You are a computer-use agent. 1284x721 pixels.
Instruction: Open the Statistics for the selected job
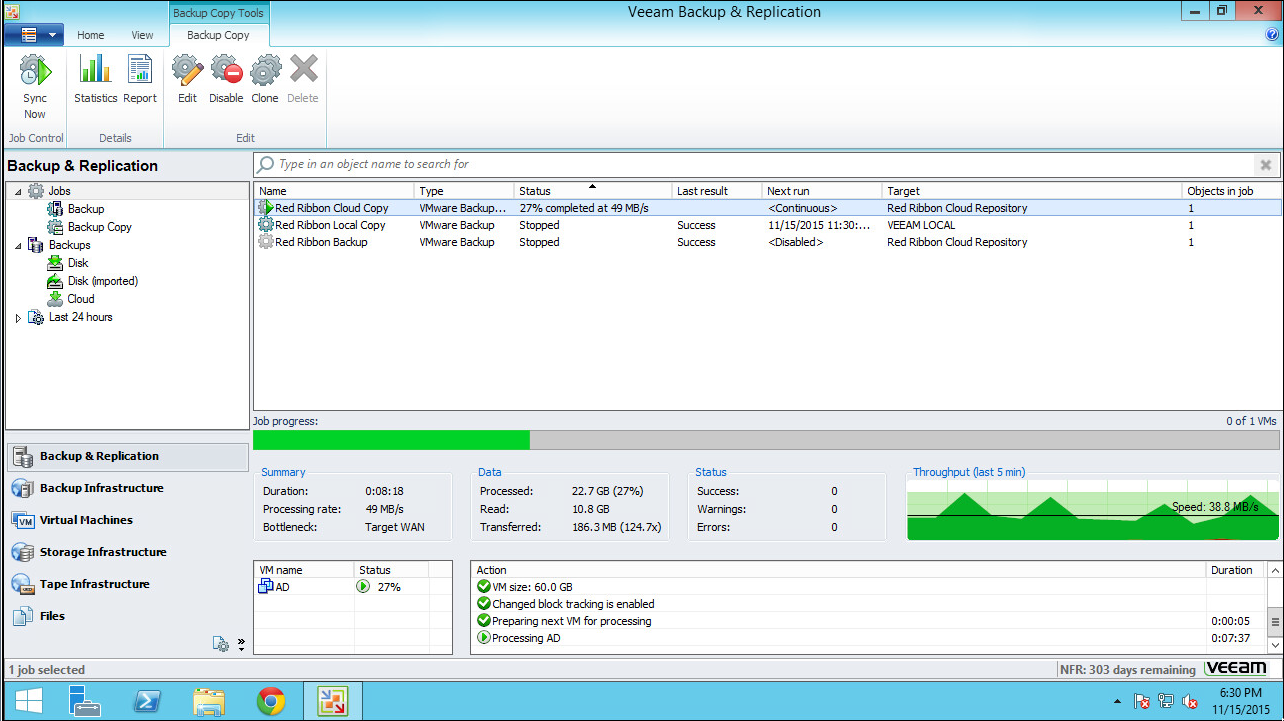click(96, 80)
